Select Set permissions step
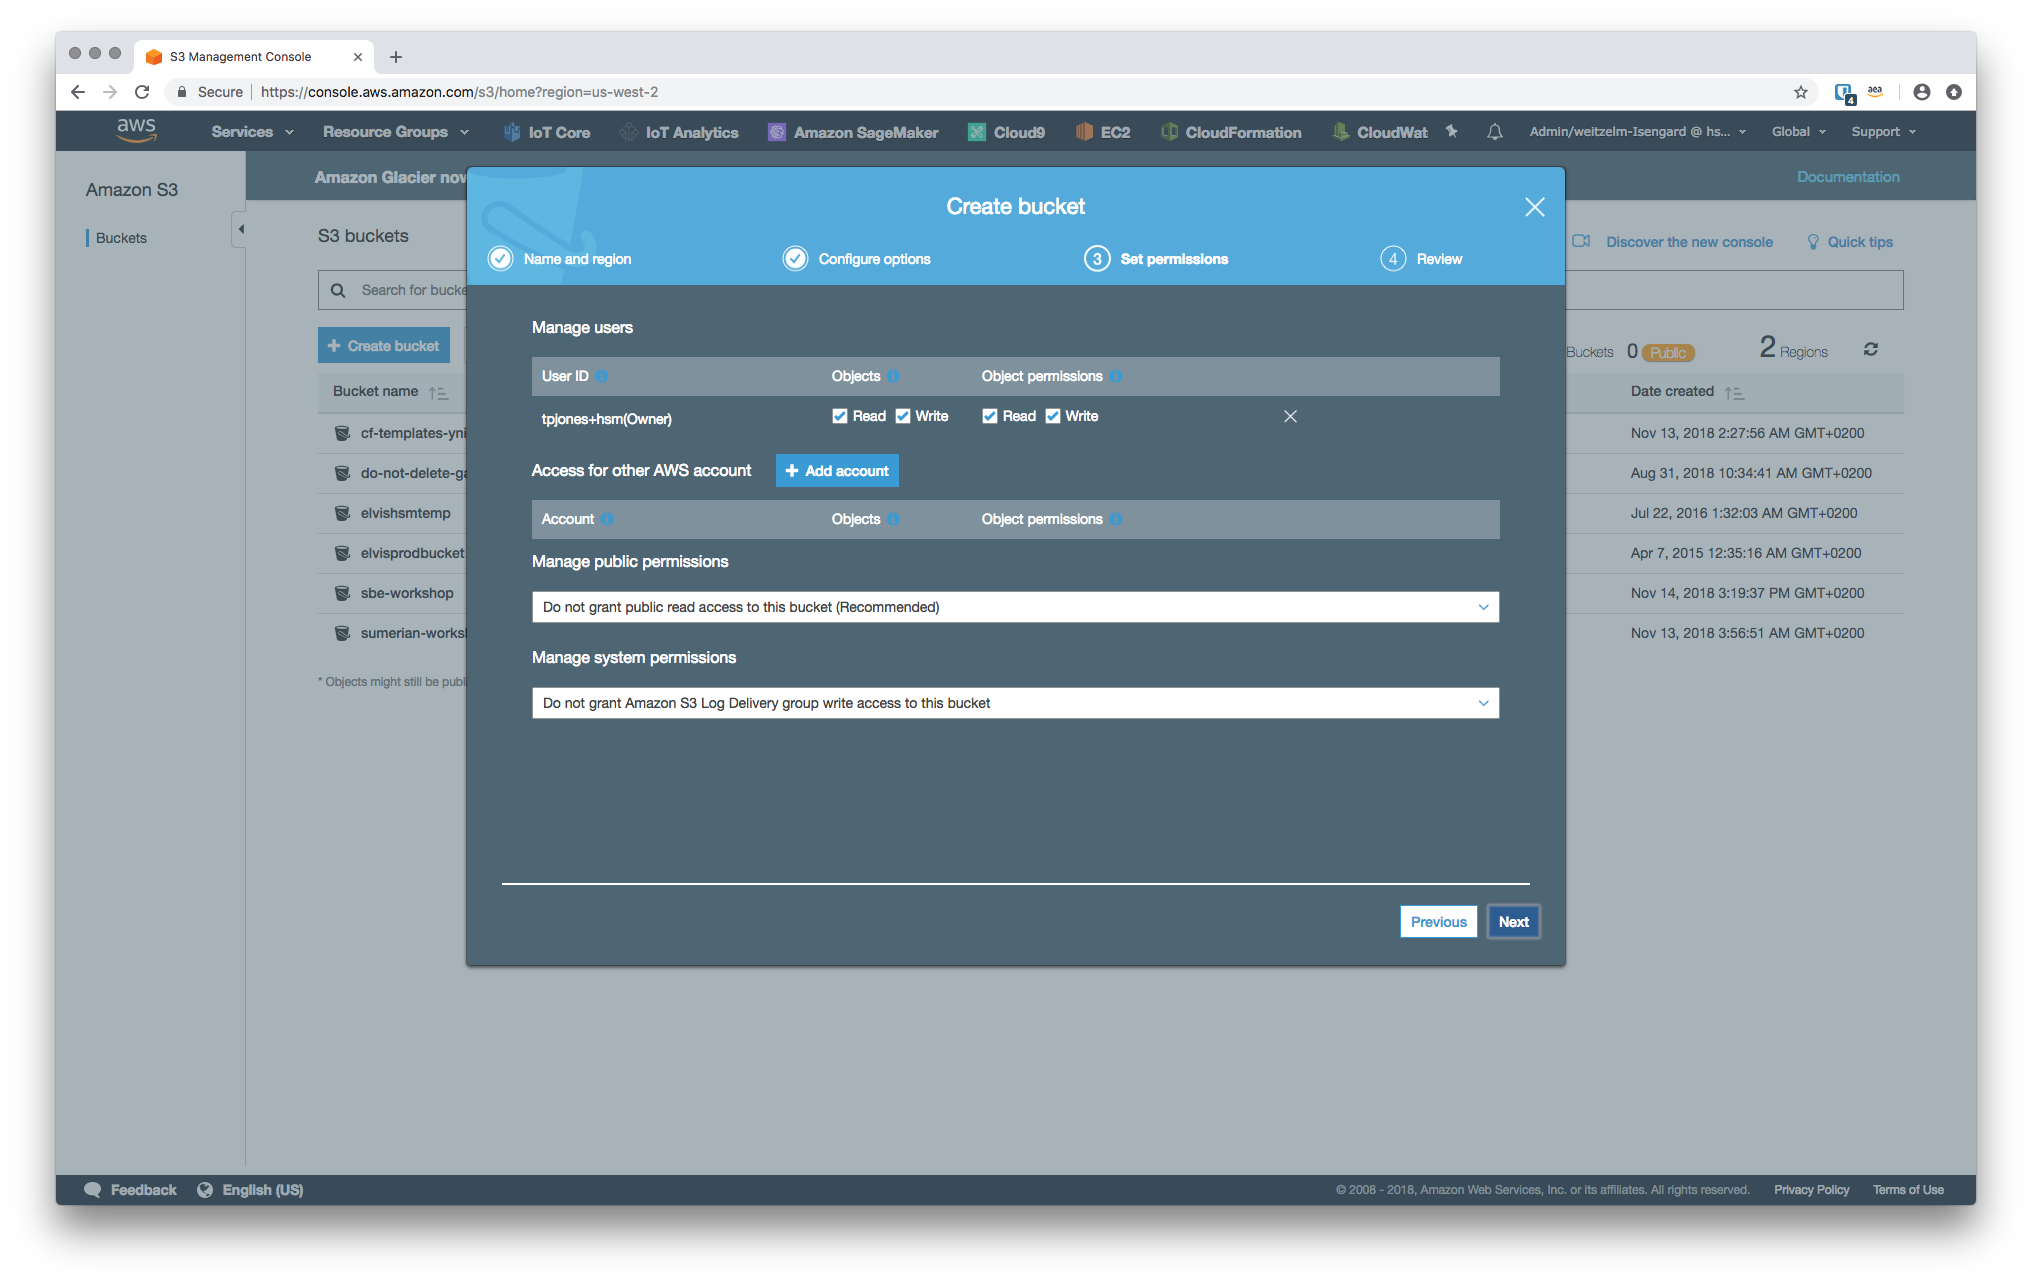Screen dimensions: 2032x1285 pyautogui.click(x=1156, y=259)
